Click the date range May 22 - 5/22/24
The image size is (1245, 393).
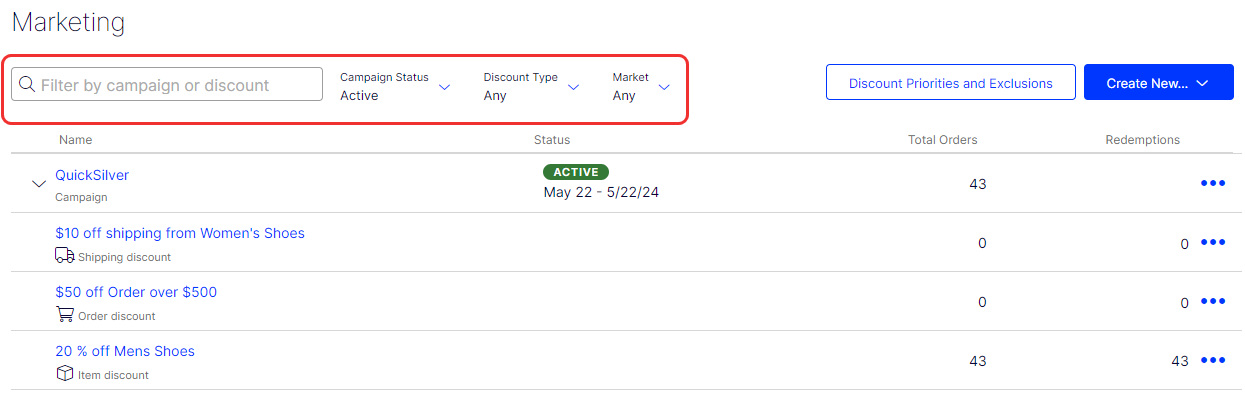[x=601, y=192]
